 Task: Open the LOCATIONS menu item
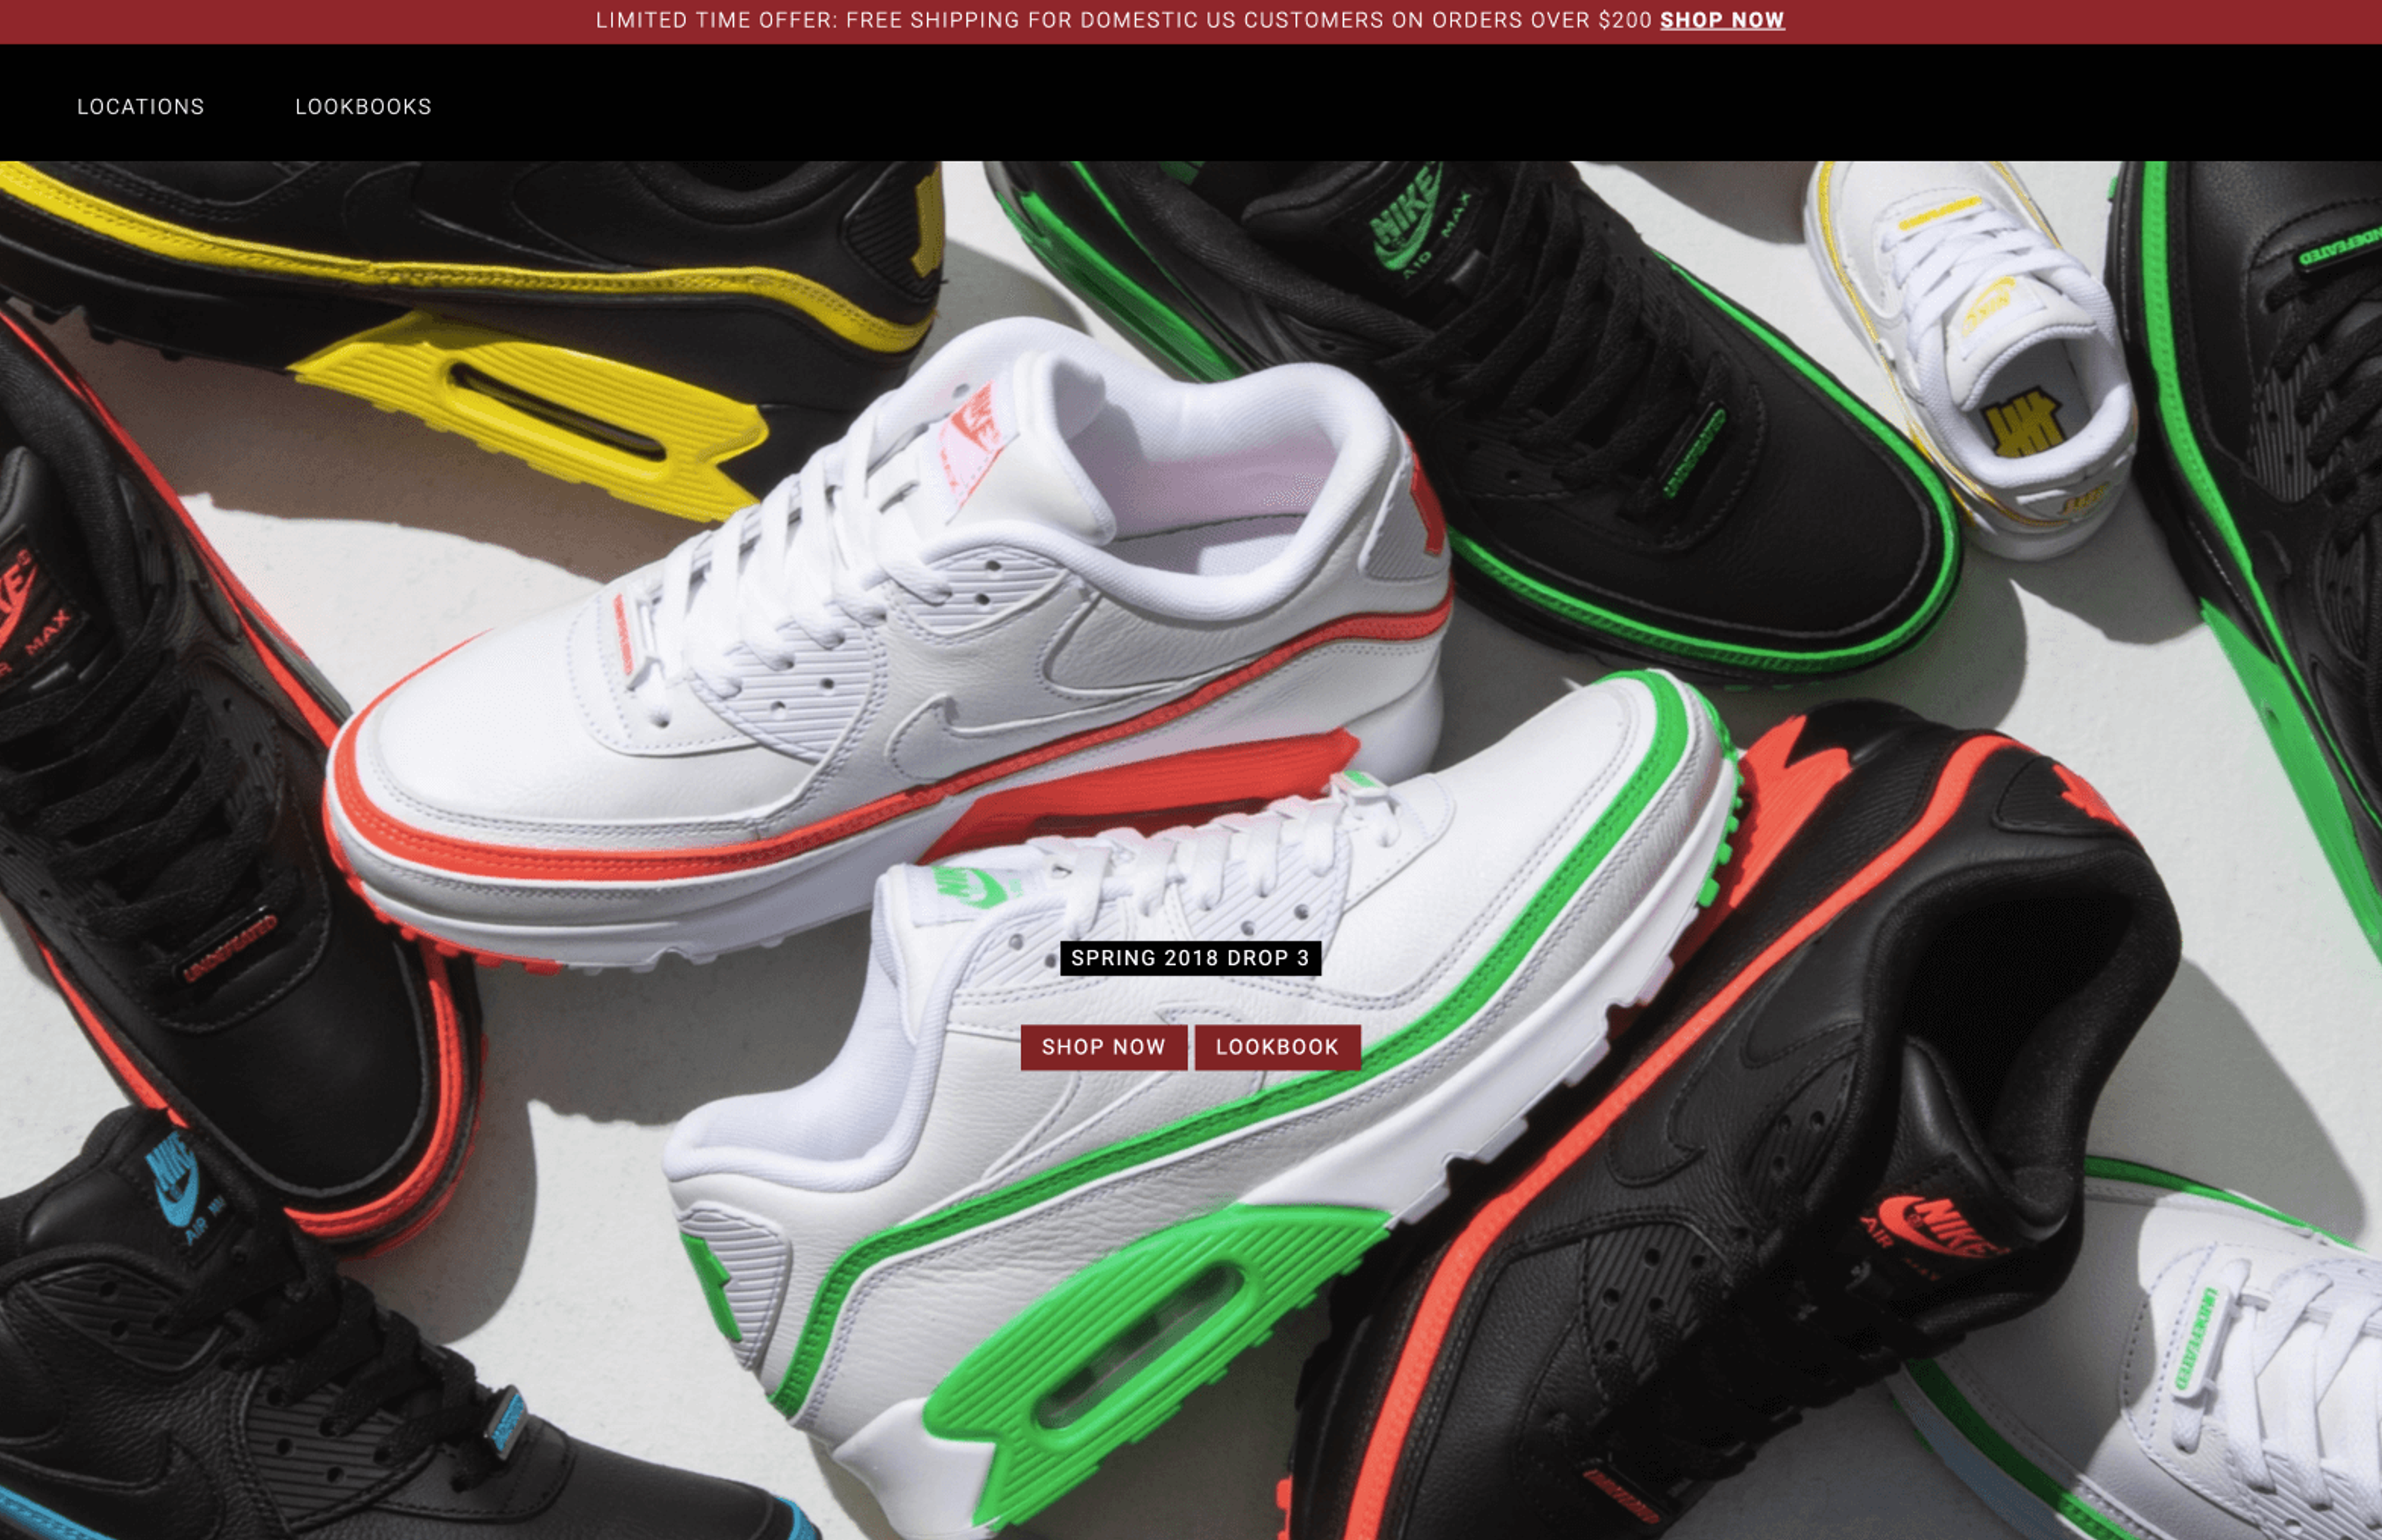click(141, 107)
